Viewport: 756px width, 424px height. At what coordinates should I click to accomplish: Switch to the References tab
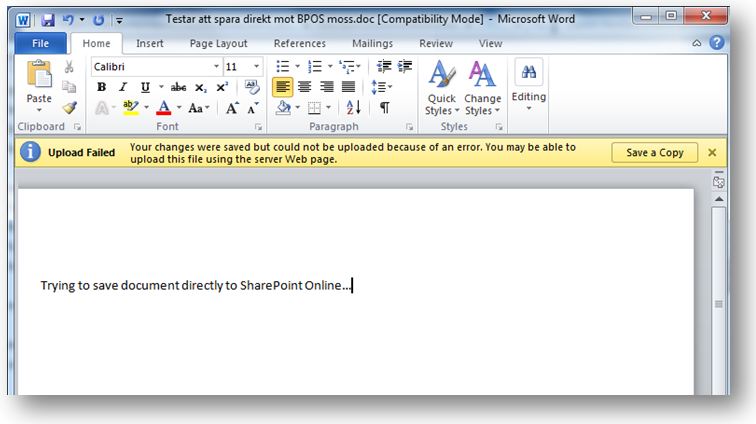tap(299, 43)
